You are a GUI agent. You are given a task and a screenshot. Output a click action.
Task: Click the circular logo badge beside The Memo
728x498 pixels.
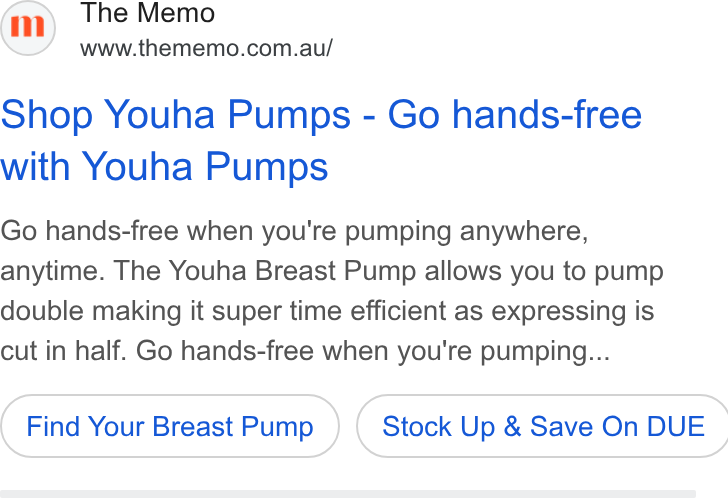[x=28, y=28]
